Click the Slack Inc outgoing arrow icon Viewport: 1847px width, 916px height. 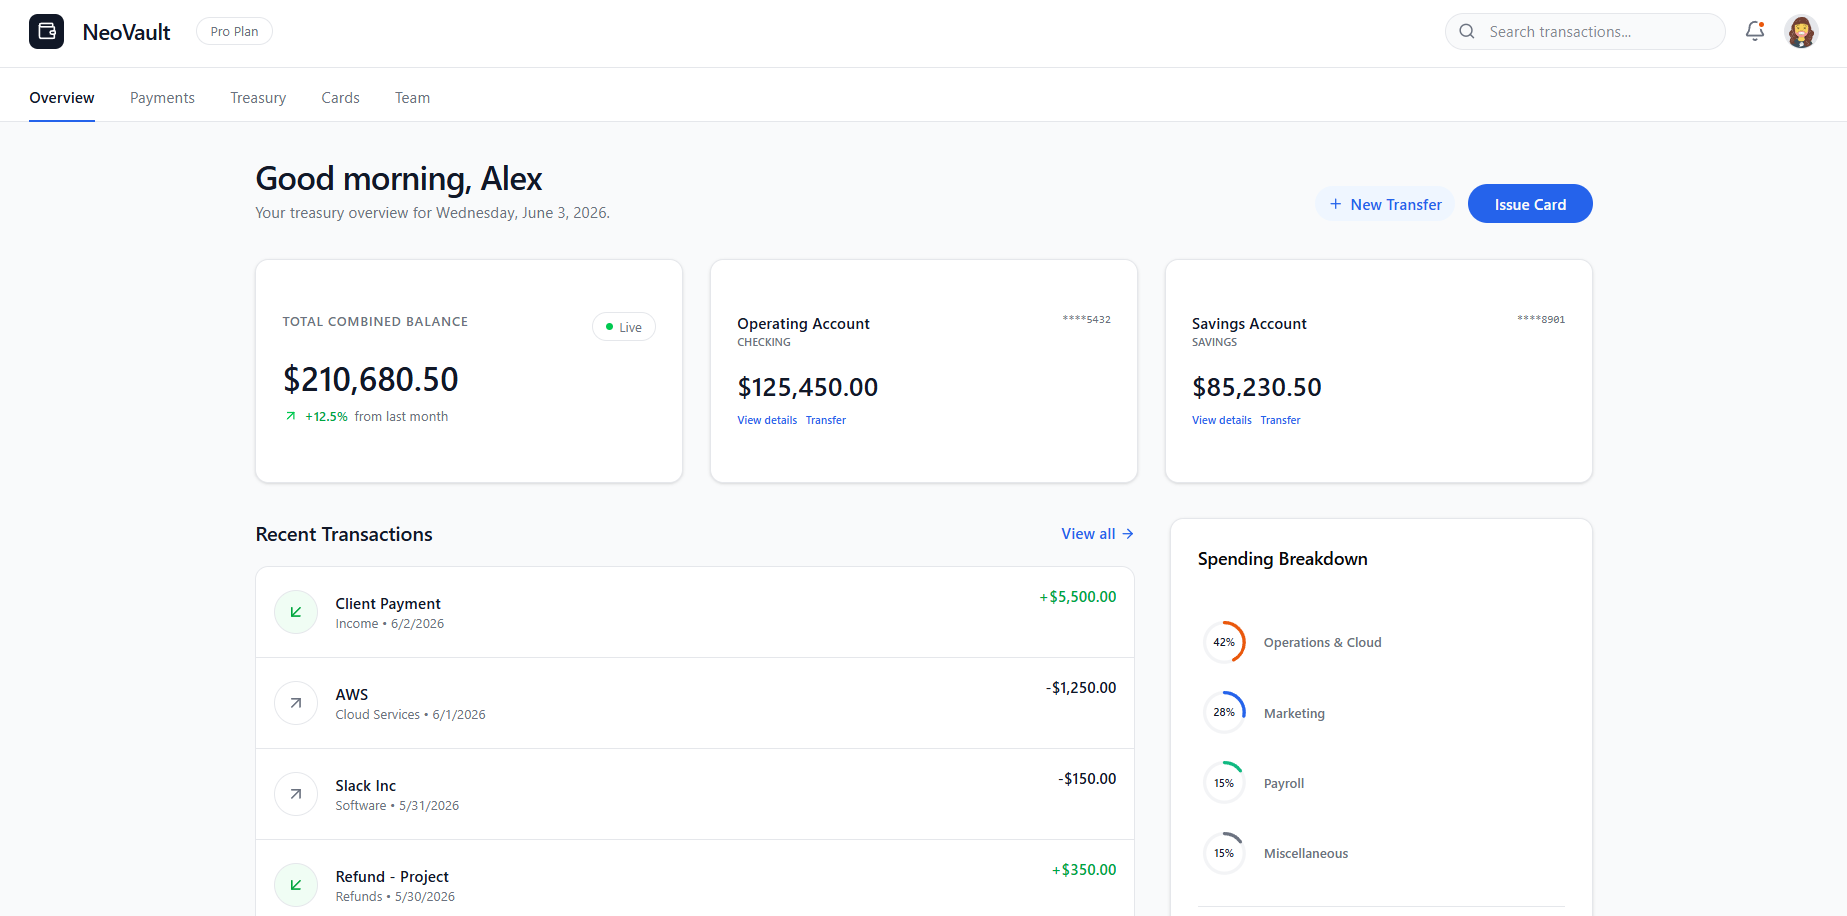click(x=296, y=794)
